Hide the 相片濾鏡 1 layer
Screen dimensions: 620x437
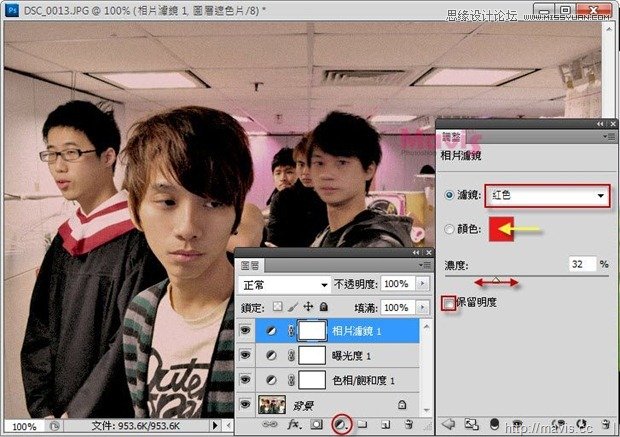click(x=246, y=330)
